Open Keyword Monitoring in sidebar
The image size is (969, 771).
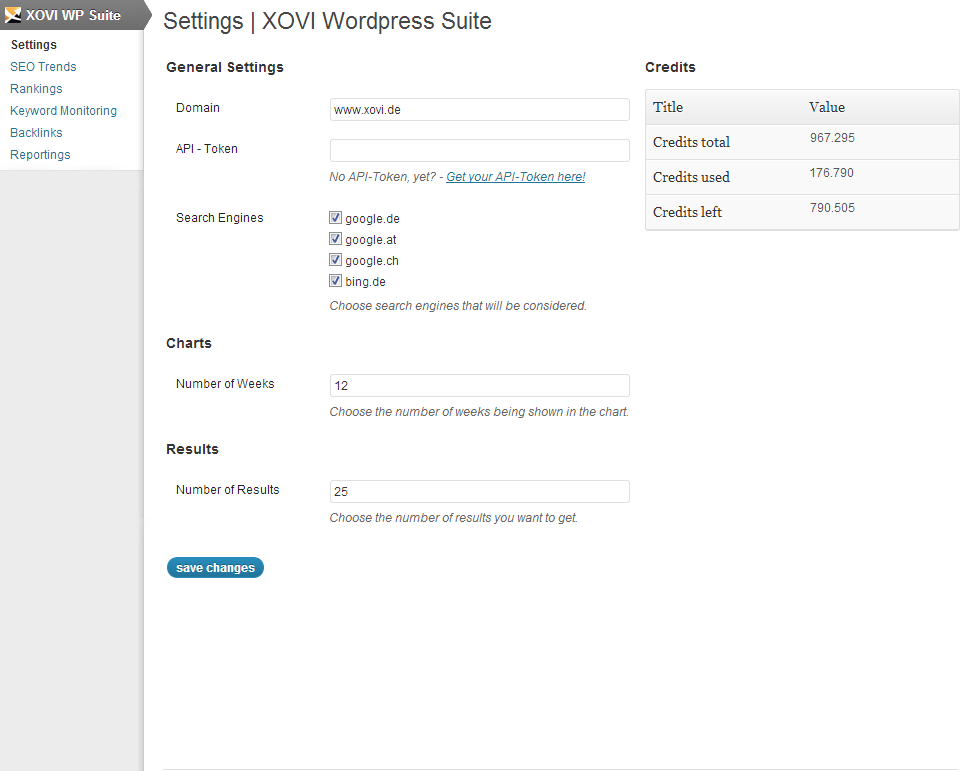click(63, 111)
